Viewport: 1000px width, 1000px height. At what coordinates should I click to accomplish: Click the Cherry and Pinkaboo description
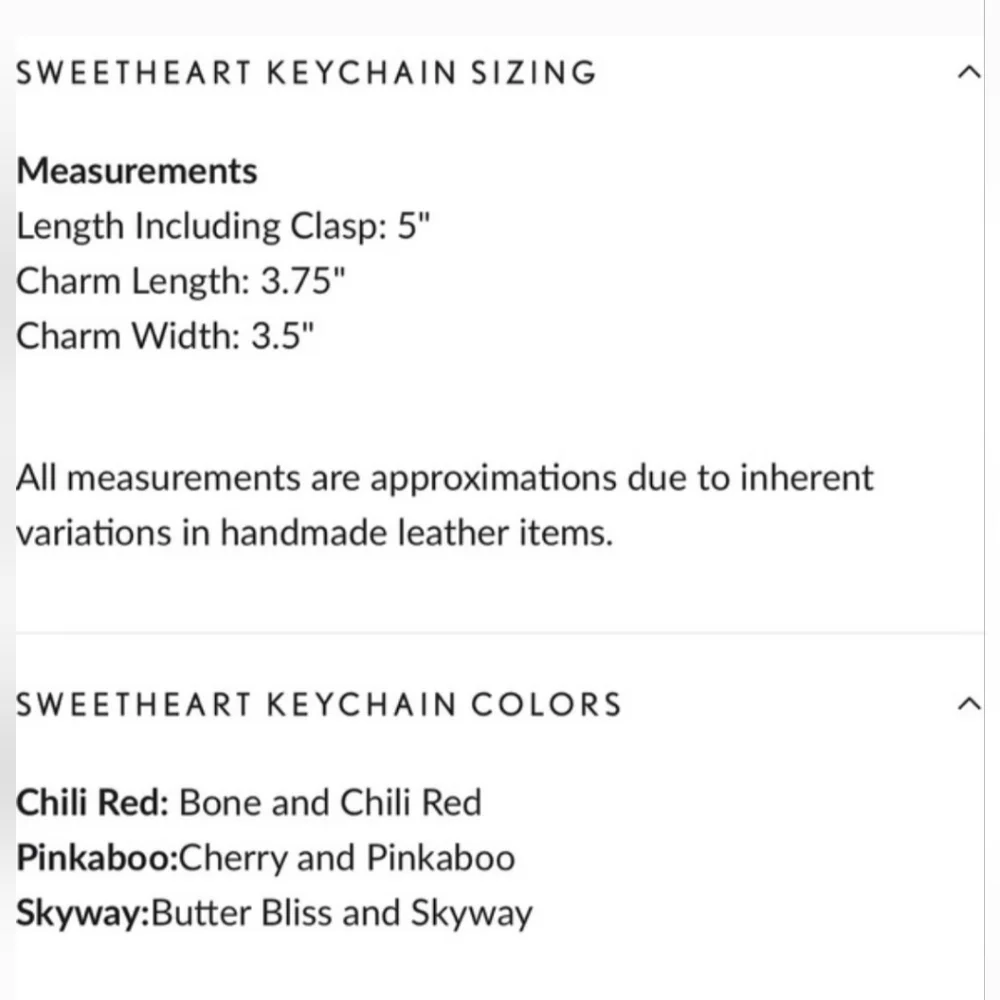pos(347,858)
